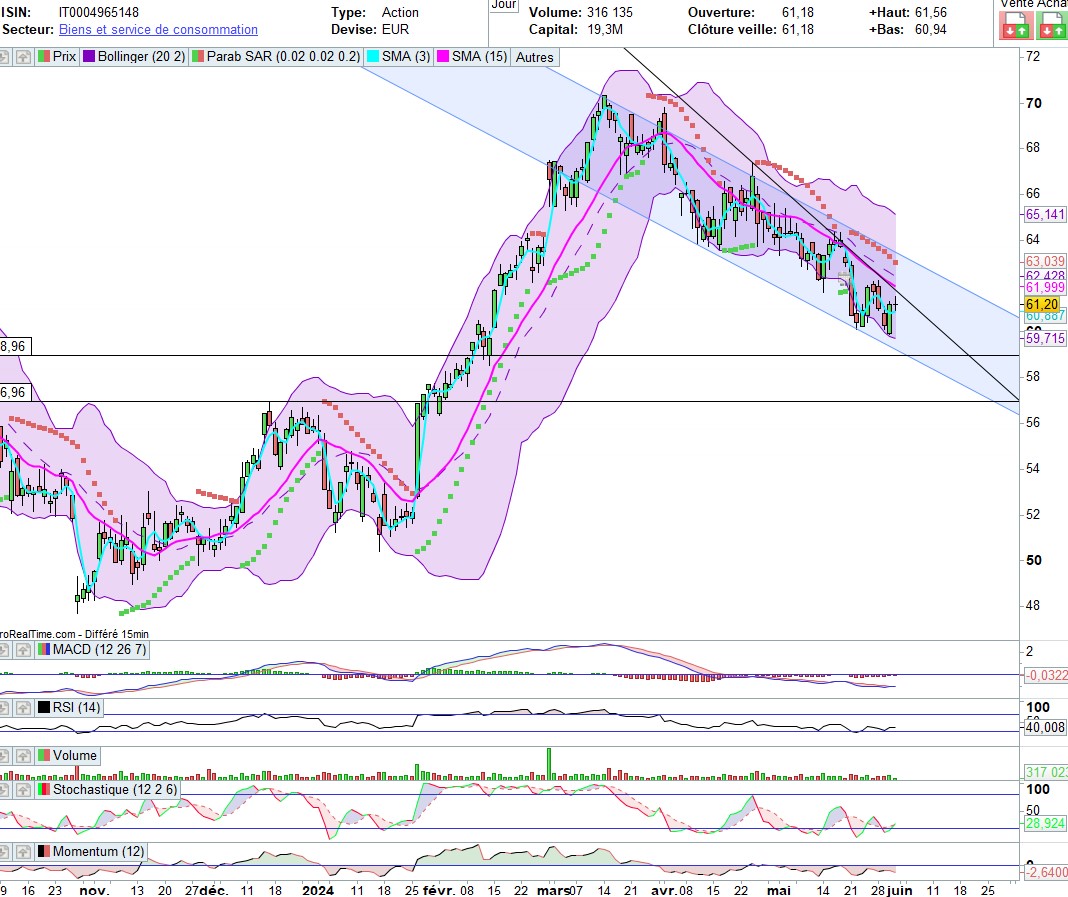This screenshot has height=897, width=1068.
Task: Click the green Achat order ticket icon
Action: (1051, 26)
